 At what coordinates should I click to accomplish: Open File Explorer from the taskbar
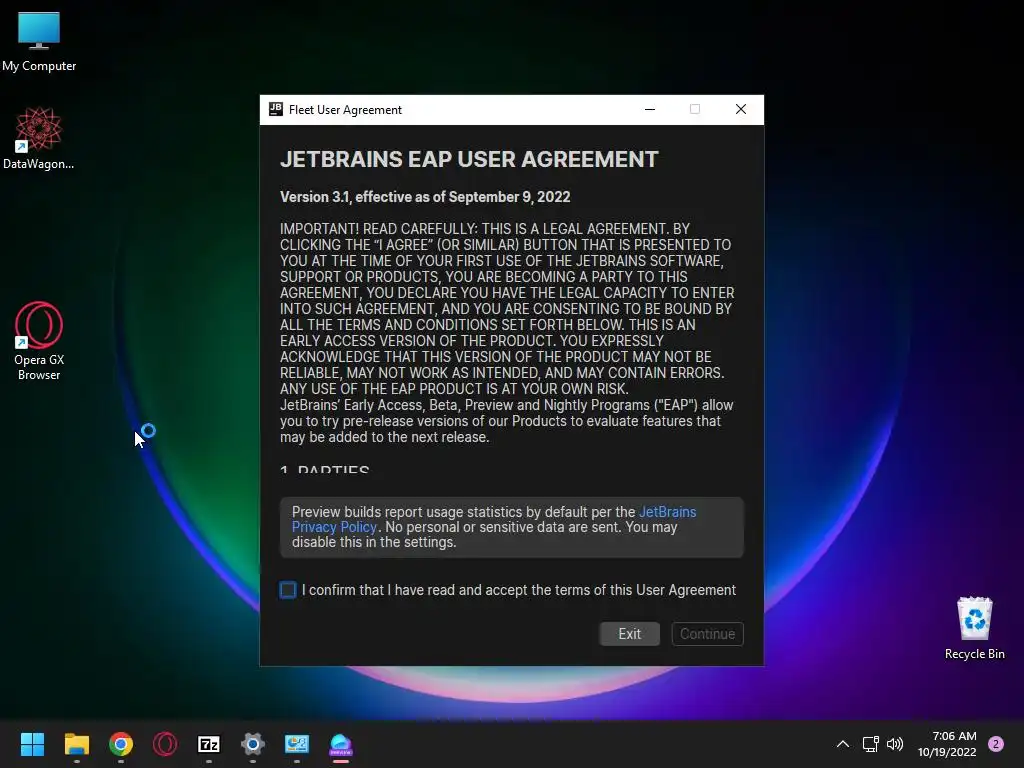(x=76, y=744)
